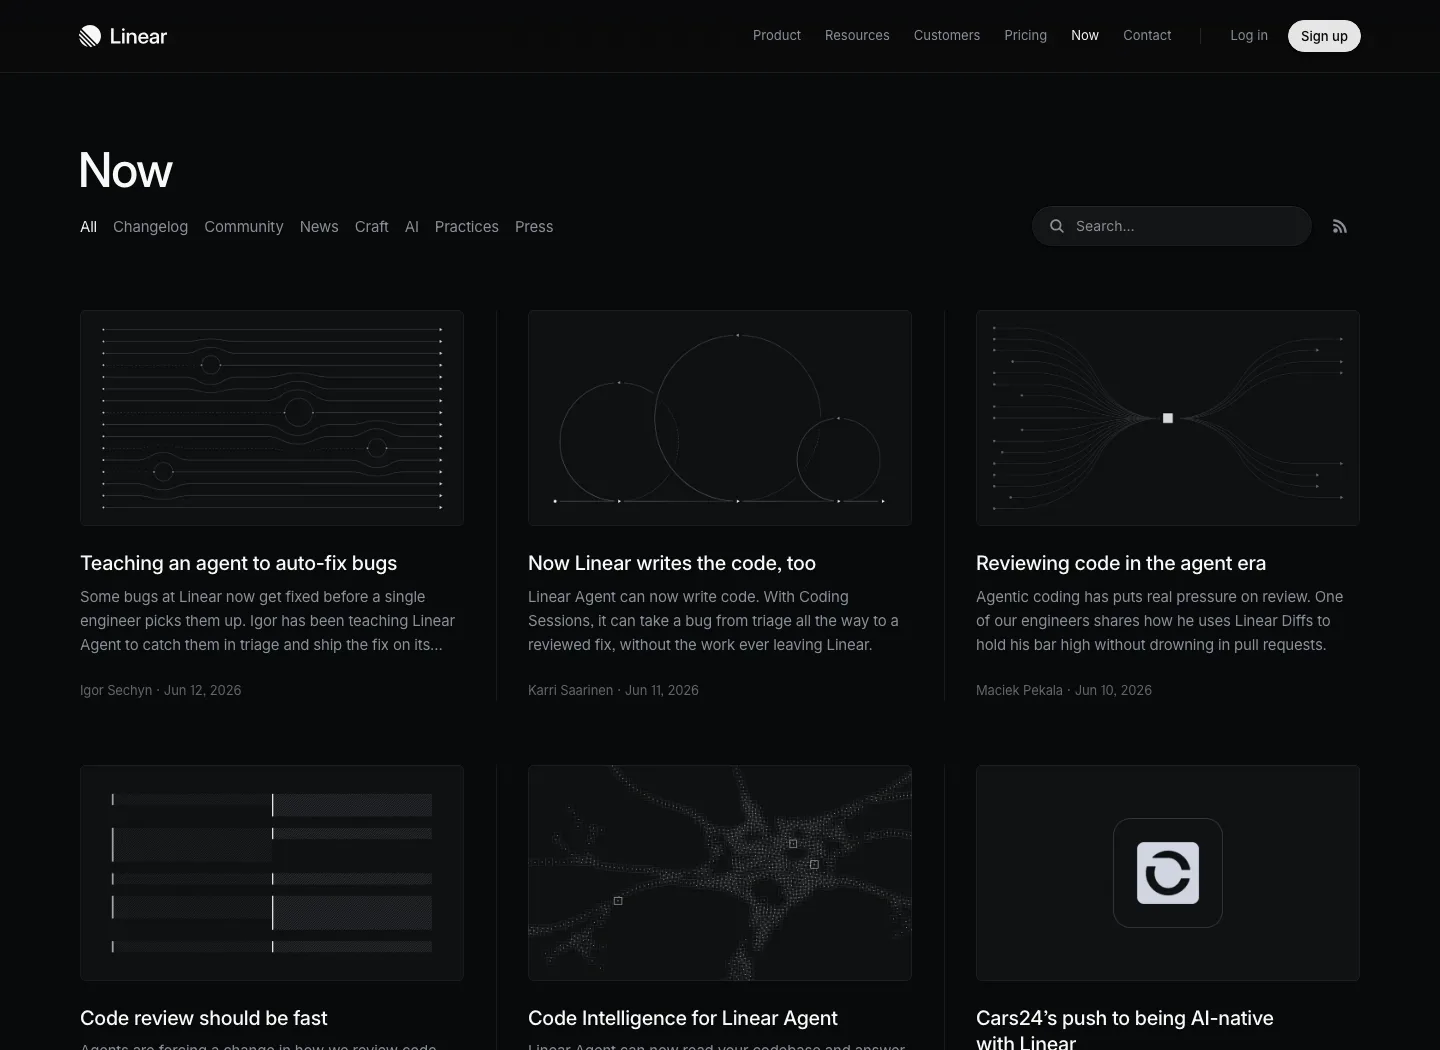Click the Log in link
This screenshot has height=1050, width=1440.
[1249, 35]
